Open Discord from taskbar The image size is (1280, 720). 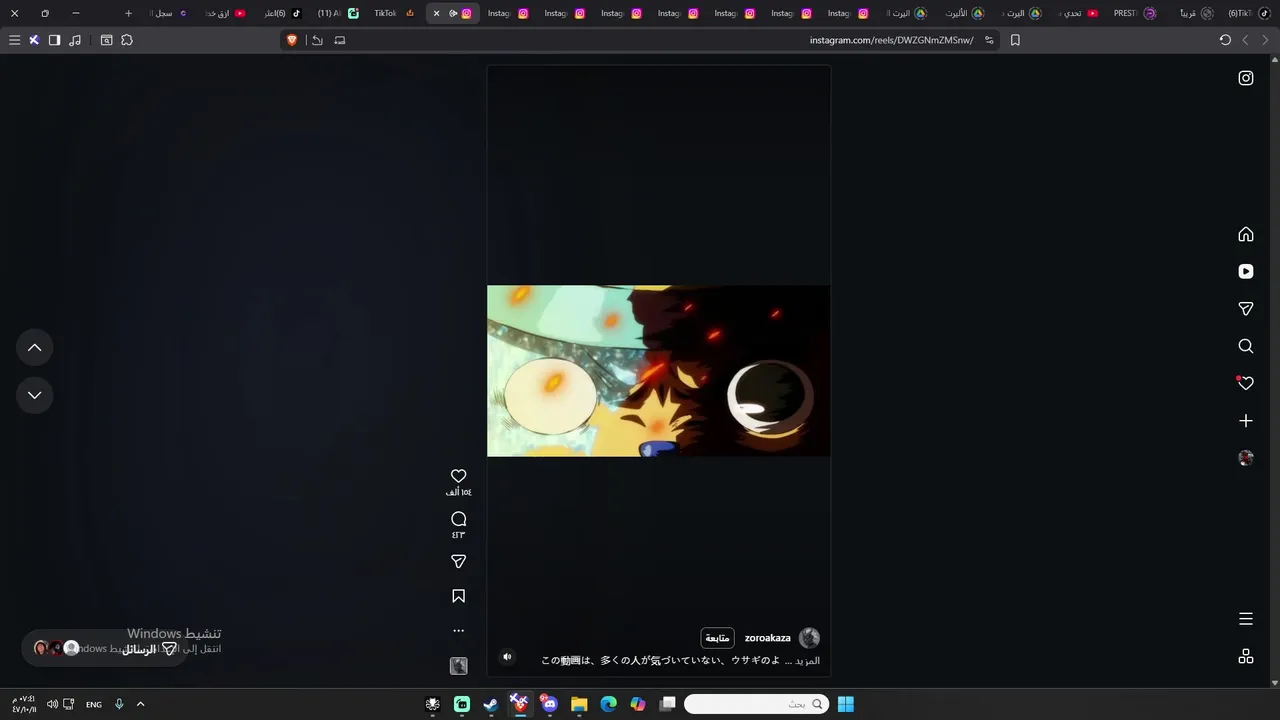pyautogui.click(x=549, y=704)
